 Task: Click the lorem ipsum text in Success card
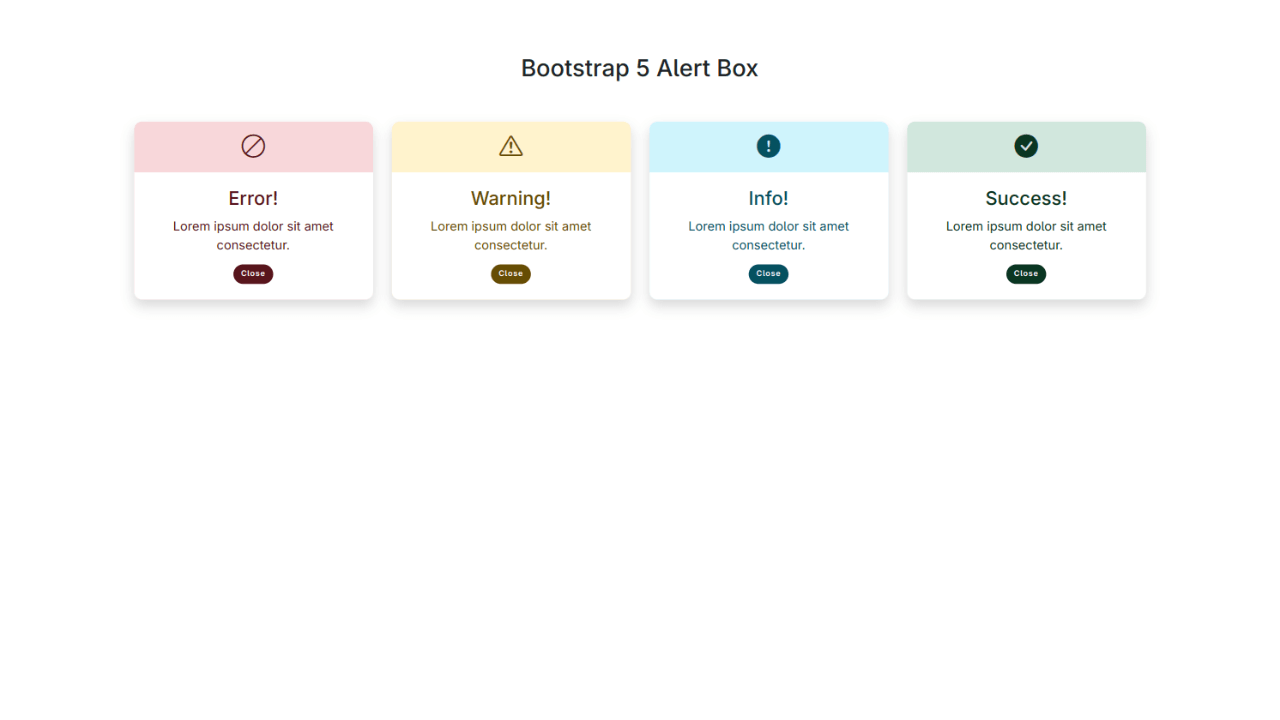1026,235
